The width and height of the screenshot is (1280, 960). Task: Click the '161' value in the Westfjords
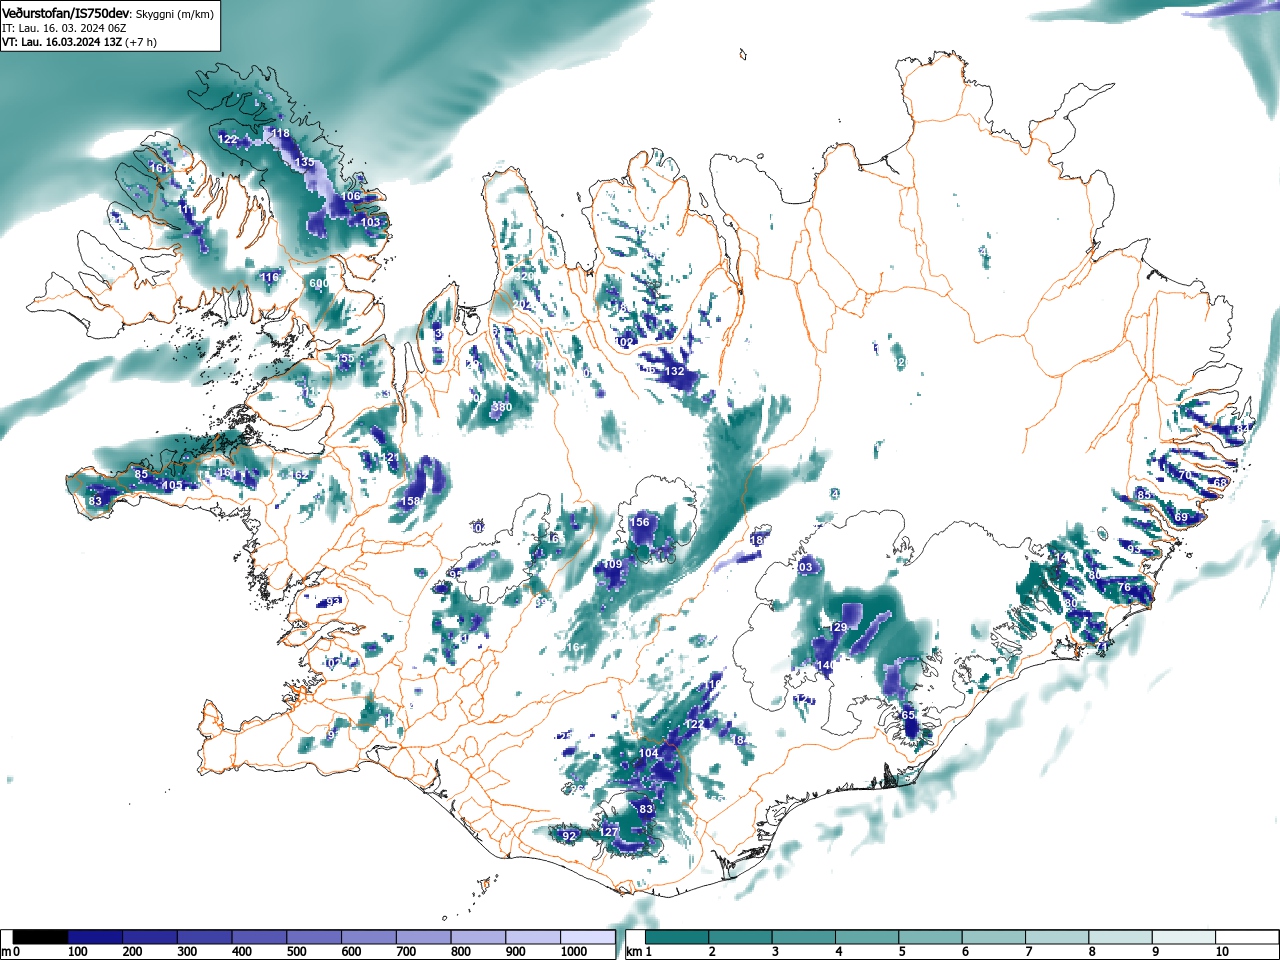click(160, 169)
